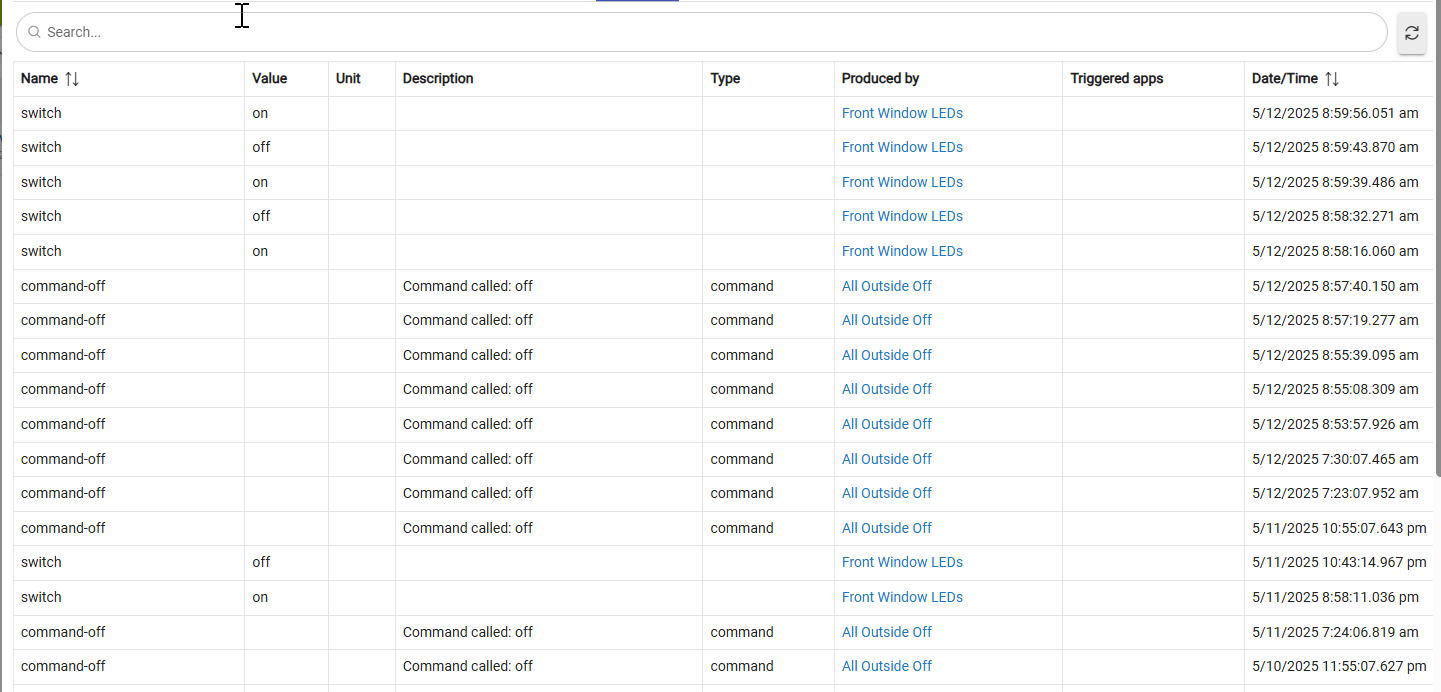Open All Outside Off from 5/11/2025 7:24:06.819 am row

(886, 632)
